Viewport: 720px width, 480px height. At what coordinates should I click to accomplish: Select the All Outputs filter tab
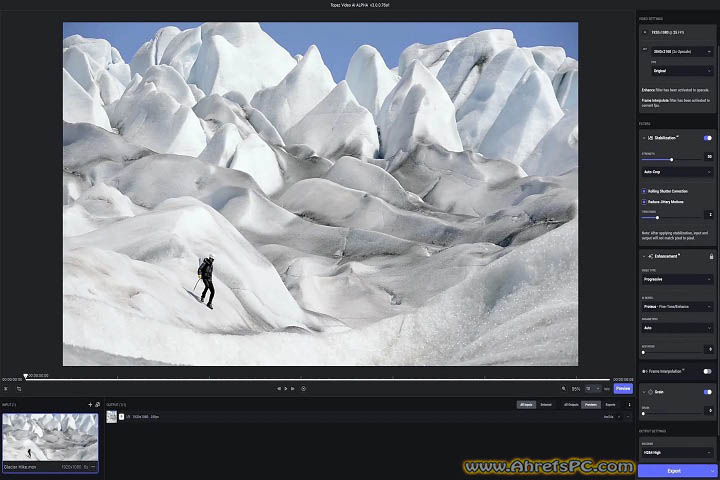coord(571,405)
